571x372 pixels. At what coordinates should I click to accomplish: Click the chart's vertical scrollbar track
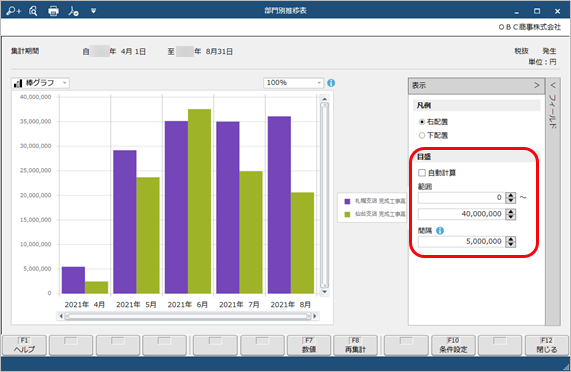click(x=324, y=195)
